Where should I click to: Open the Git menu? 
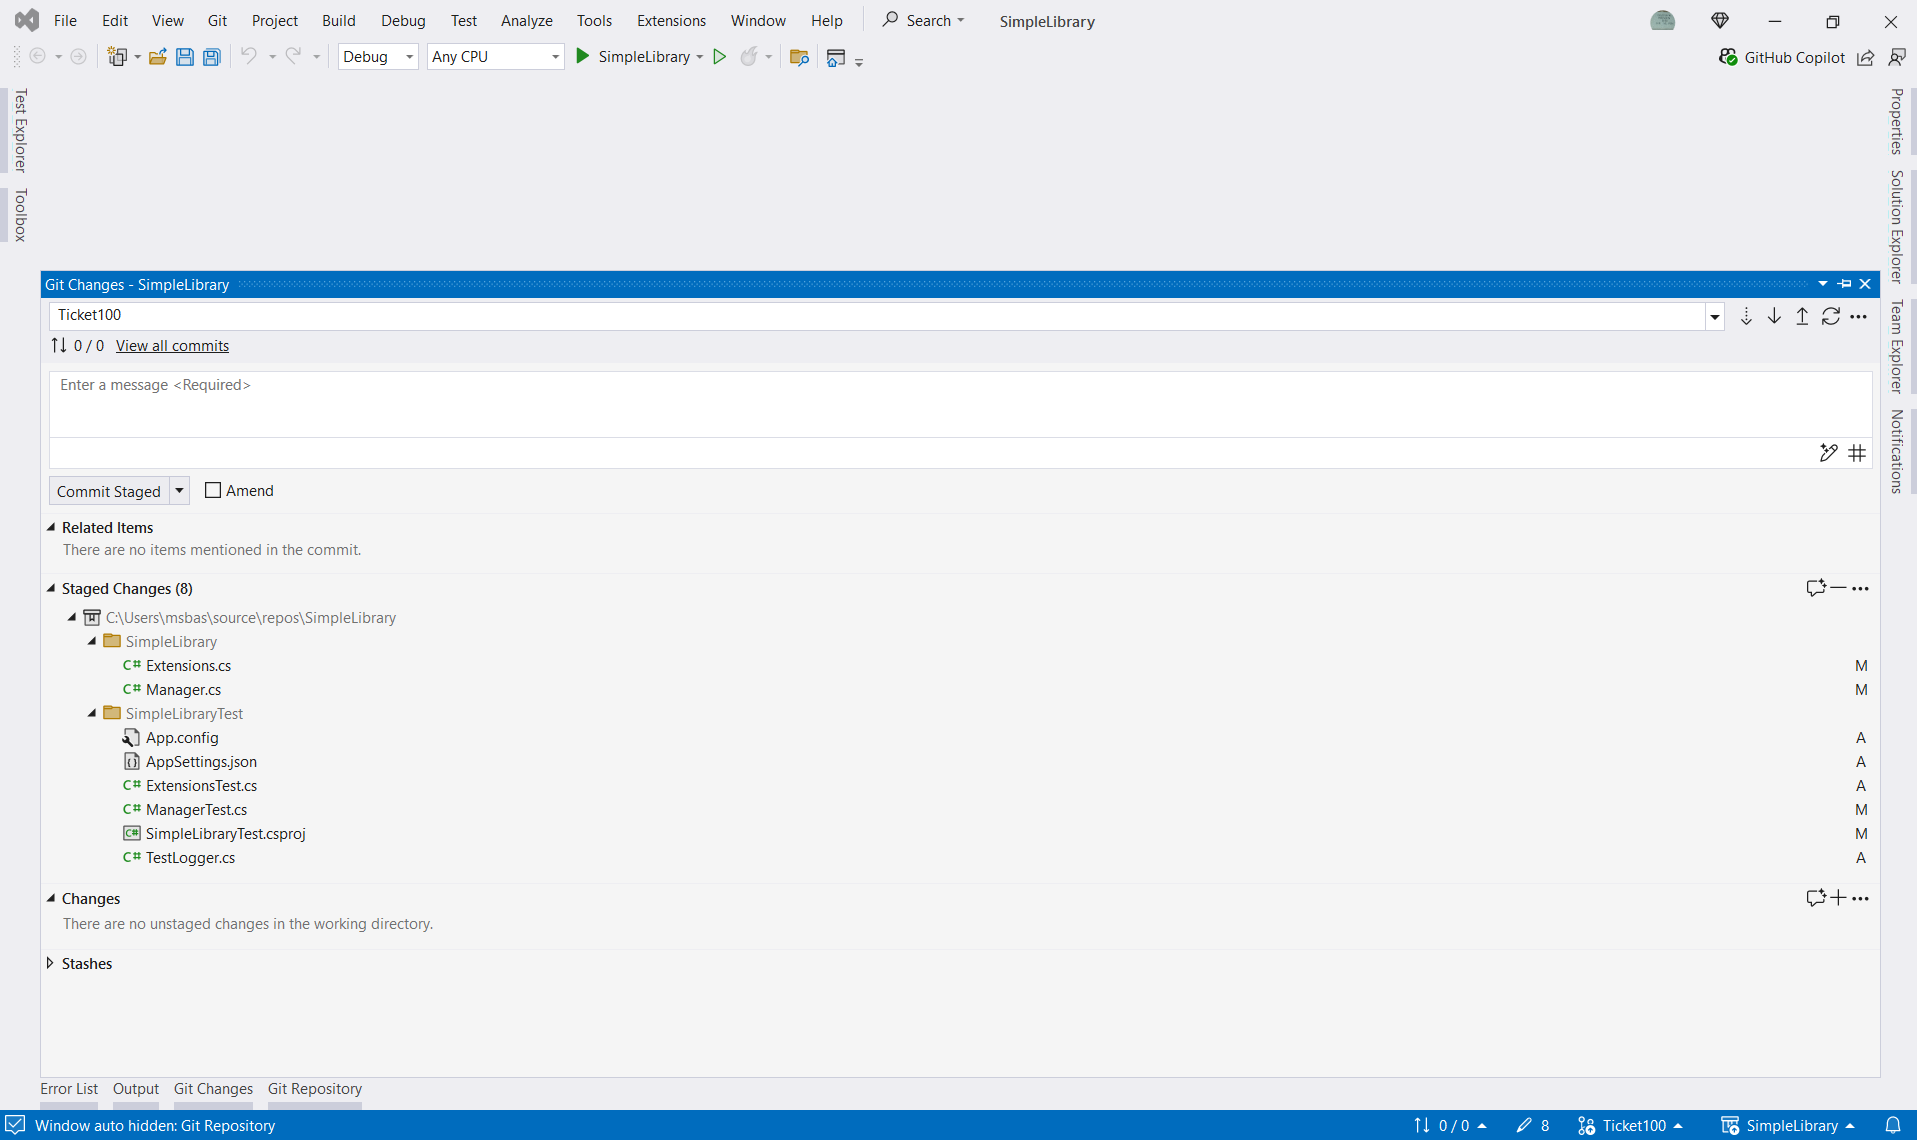click(x=217, y=20)
